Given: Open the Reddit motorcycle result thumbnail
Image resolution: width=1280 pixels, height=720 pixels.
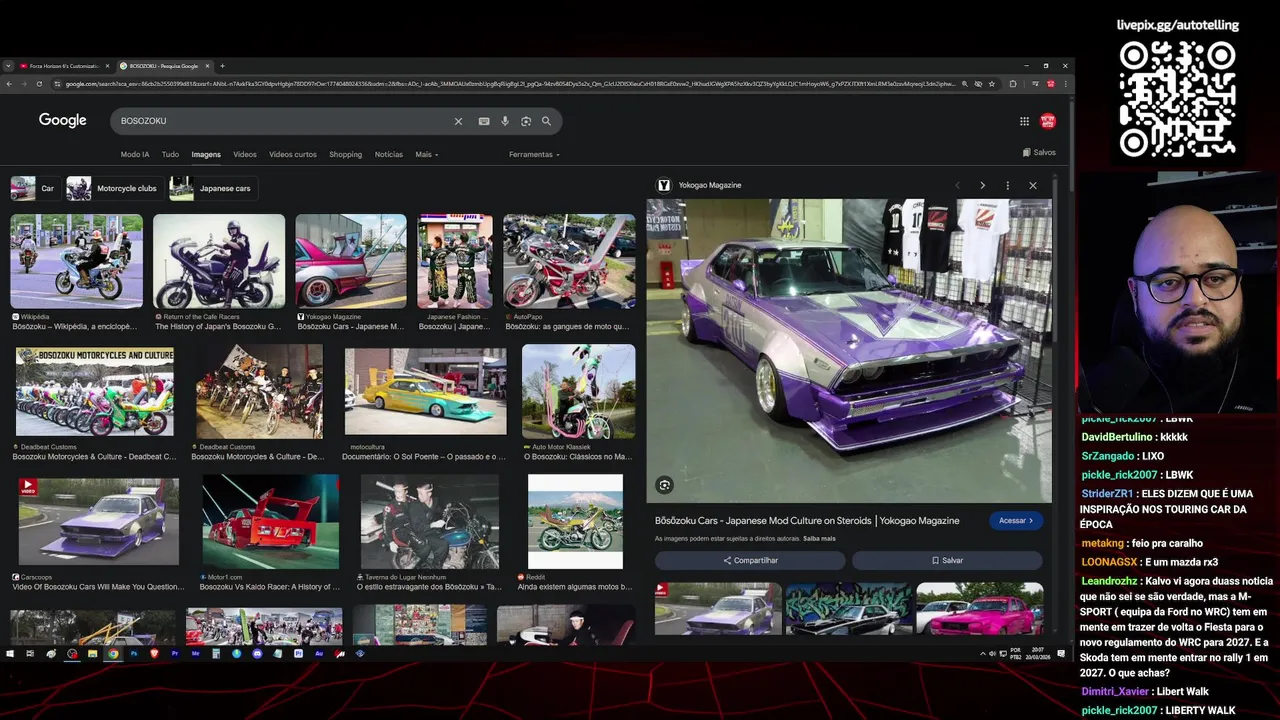Looking at the screenshot, I should click(x=575, y=521).
